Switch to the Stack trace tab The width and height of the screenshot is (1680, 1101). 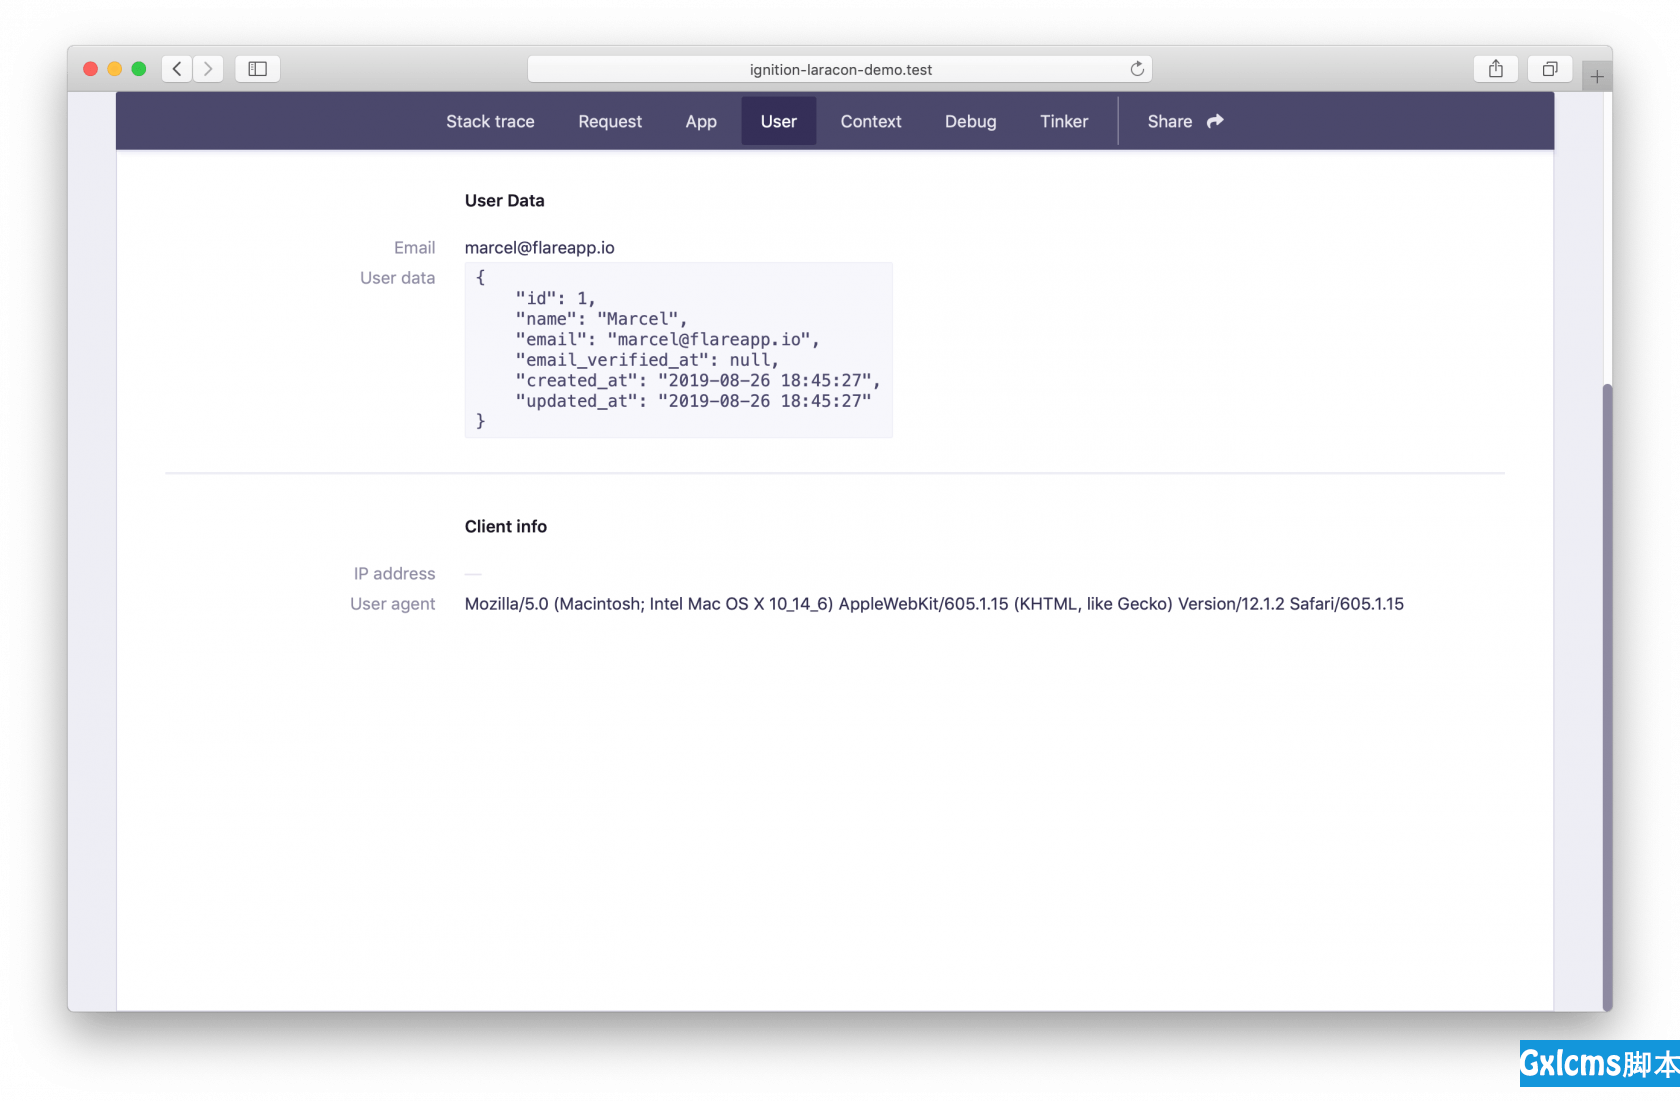pos(490,121)
